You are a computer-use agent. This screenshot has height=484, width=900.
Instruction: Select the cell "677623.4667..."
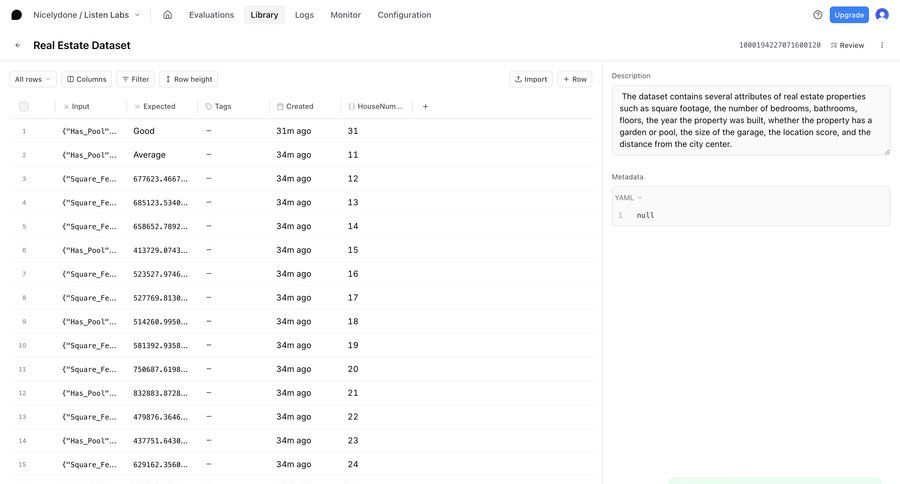pyautogui.click(x=160, y=179)
